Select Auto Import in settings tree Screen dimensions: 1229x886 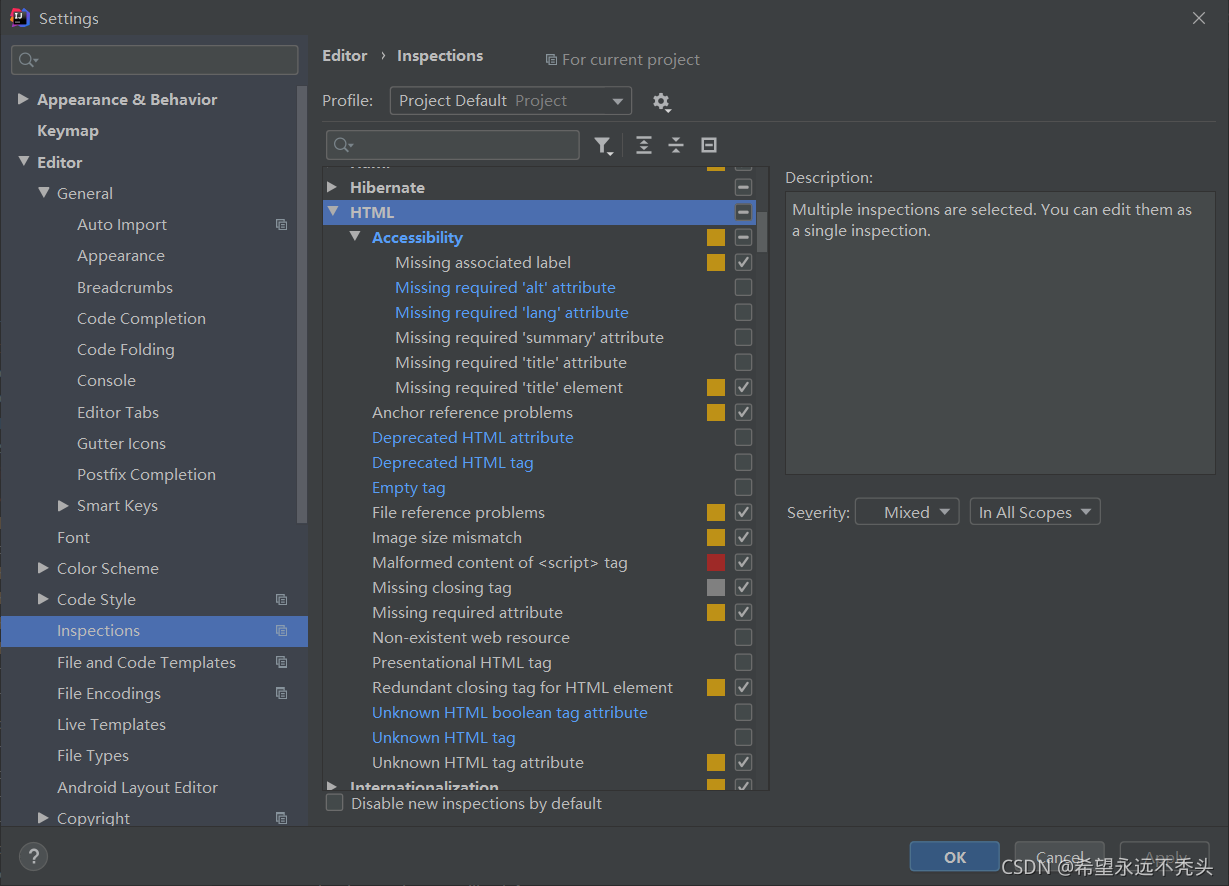point(122,225)
